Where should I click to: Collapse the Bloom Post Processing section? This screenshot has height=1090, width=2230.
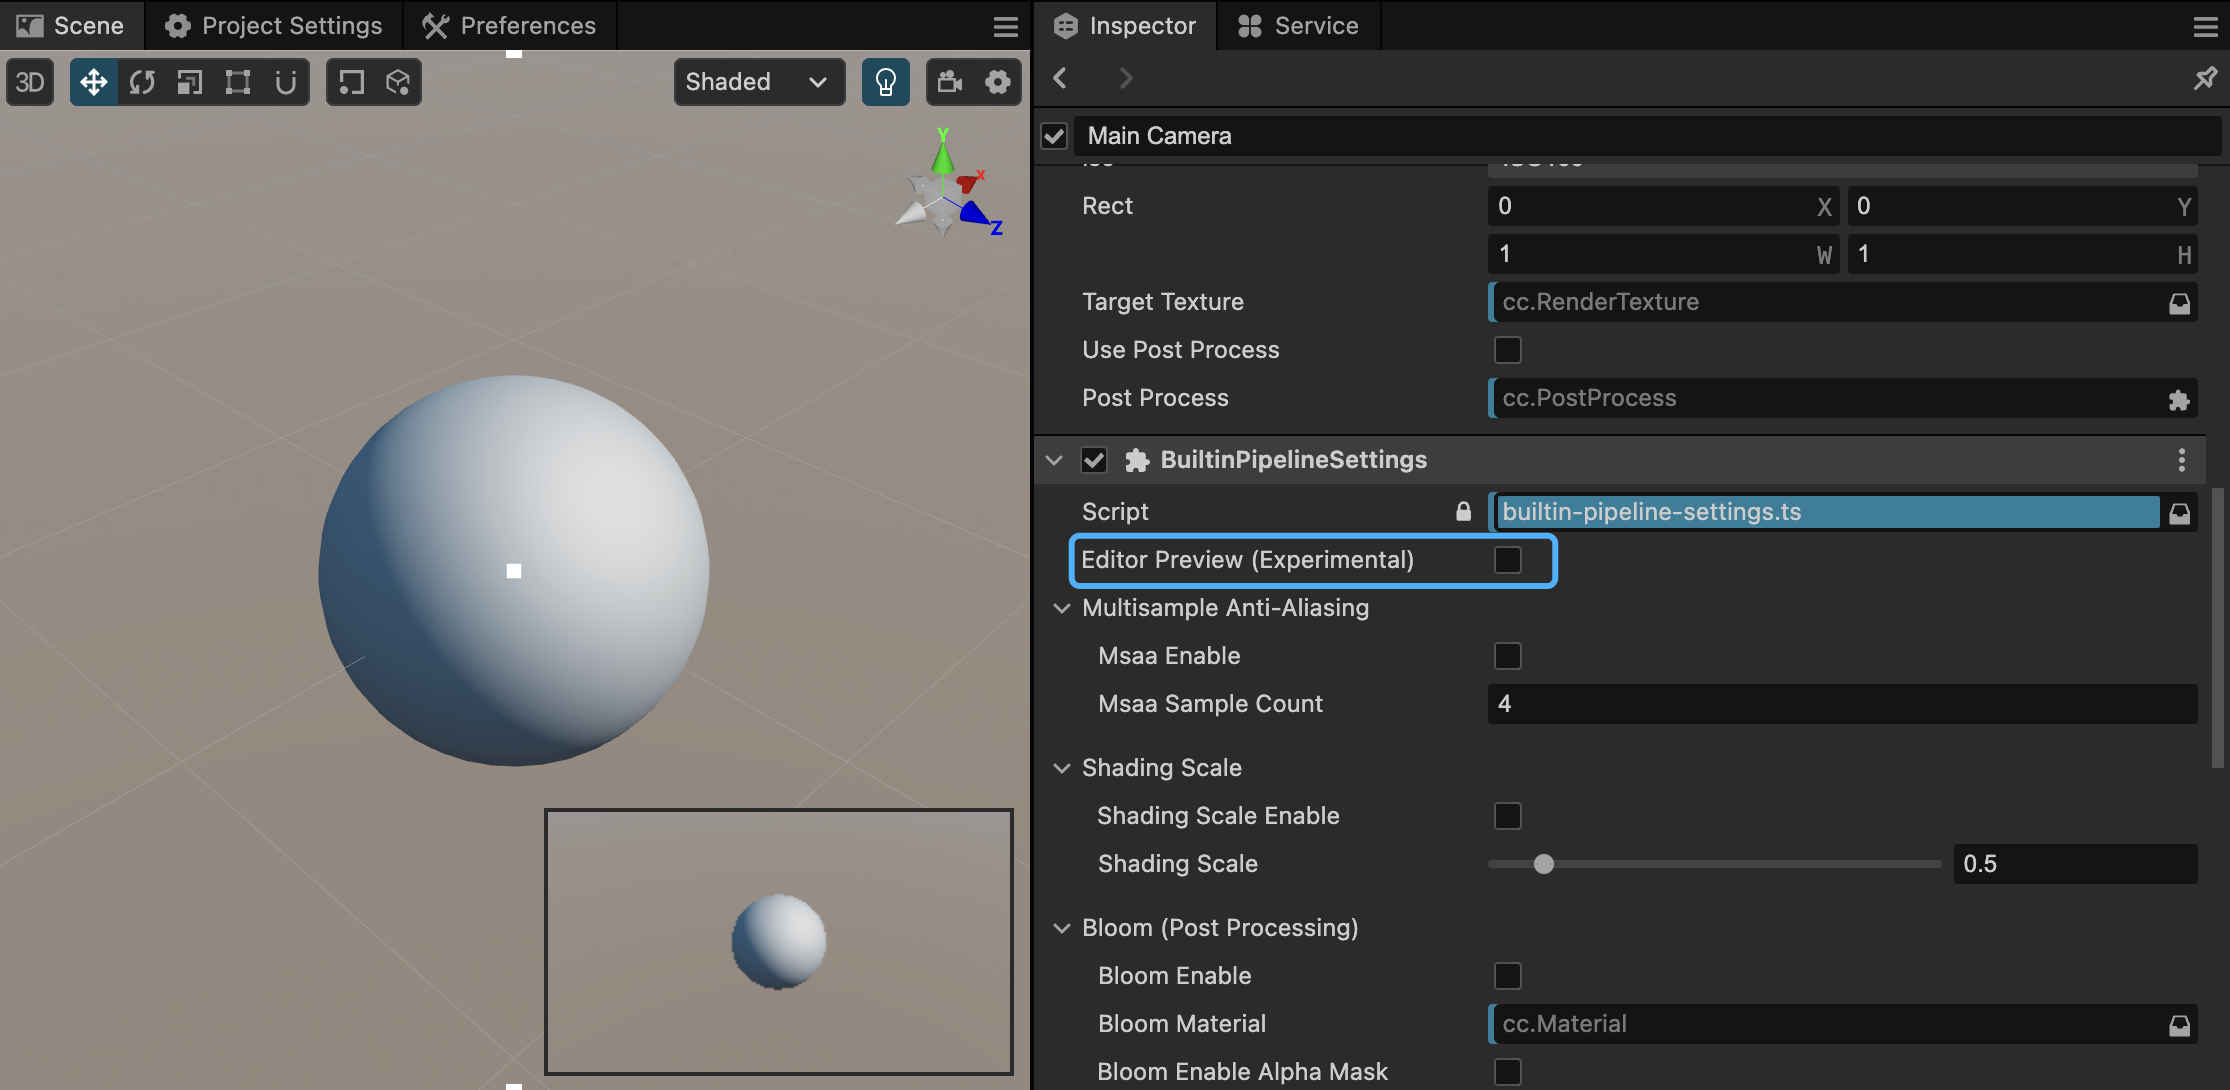pos(1062,928)
